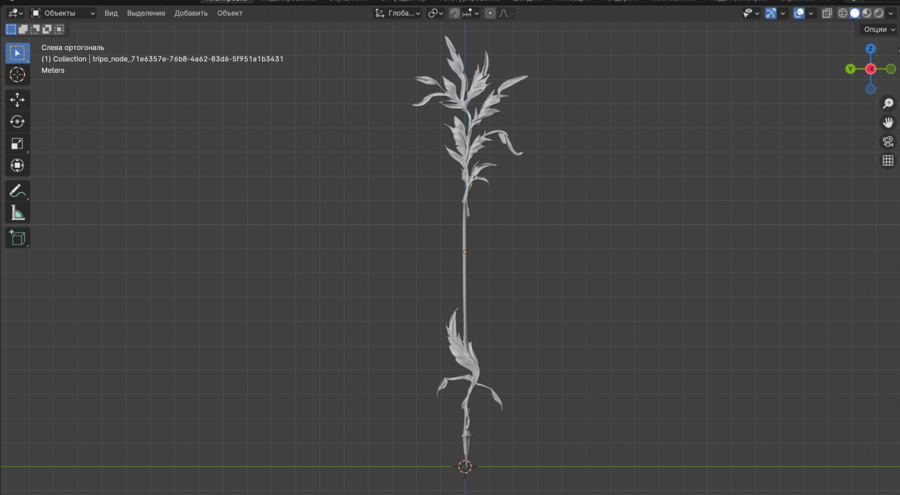Click the zoom magnifier viewport icon
The image size is (900, 495).
pyautogui.click(x=887, y=104)
